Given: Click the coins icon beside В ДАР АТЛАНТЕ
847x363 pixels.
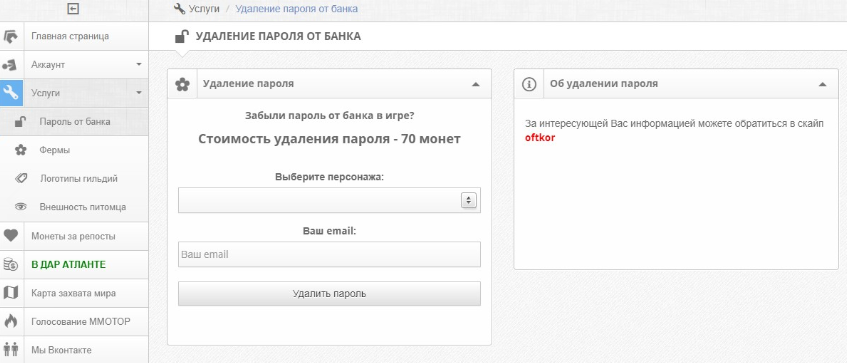Looking at the screenshot, I should pyautogui.click(x=11, y=264).
